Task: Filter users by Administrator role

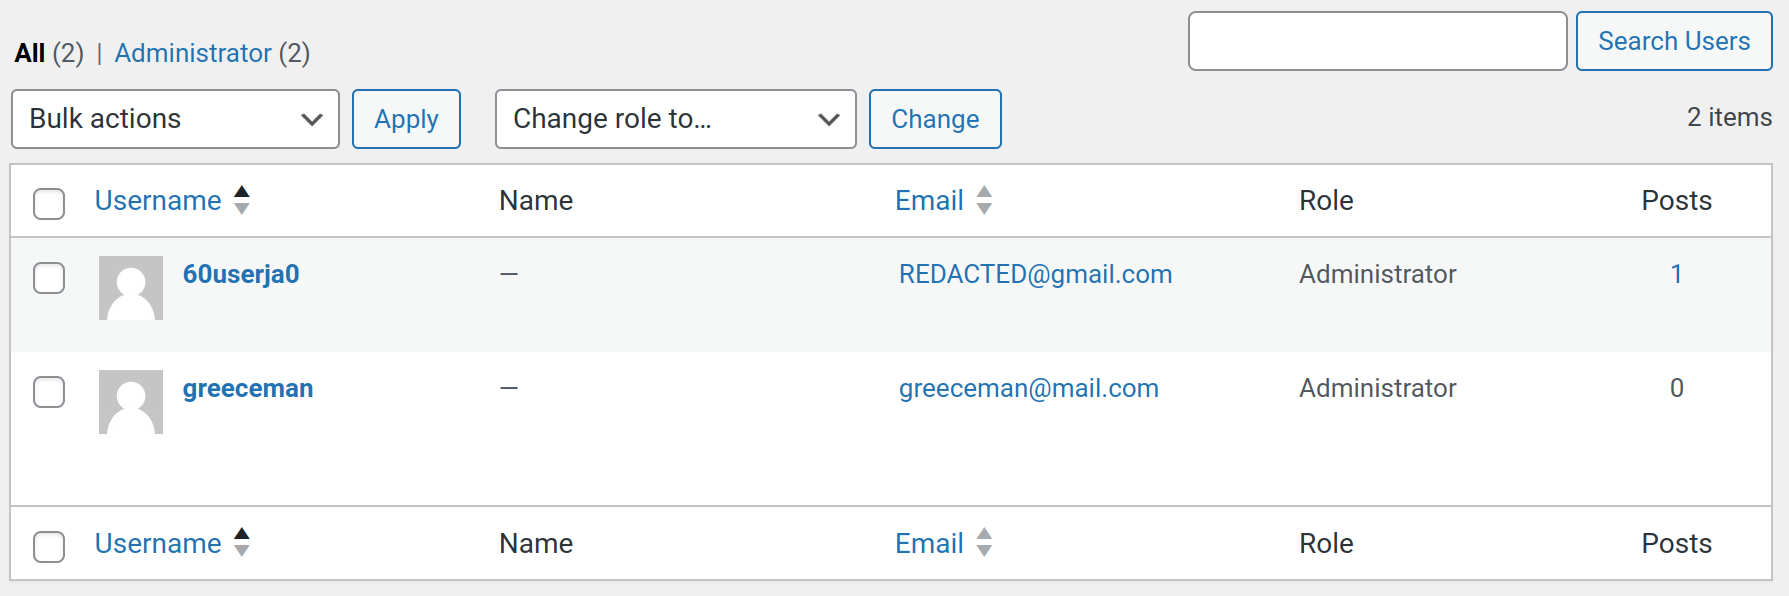Action: (193, 53)
